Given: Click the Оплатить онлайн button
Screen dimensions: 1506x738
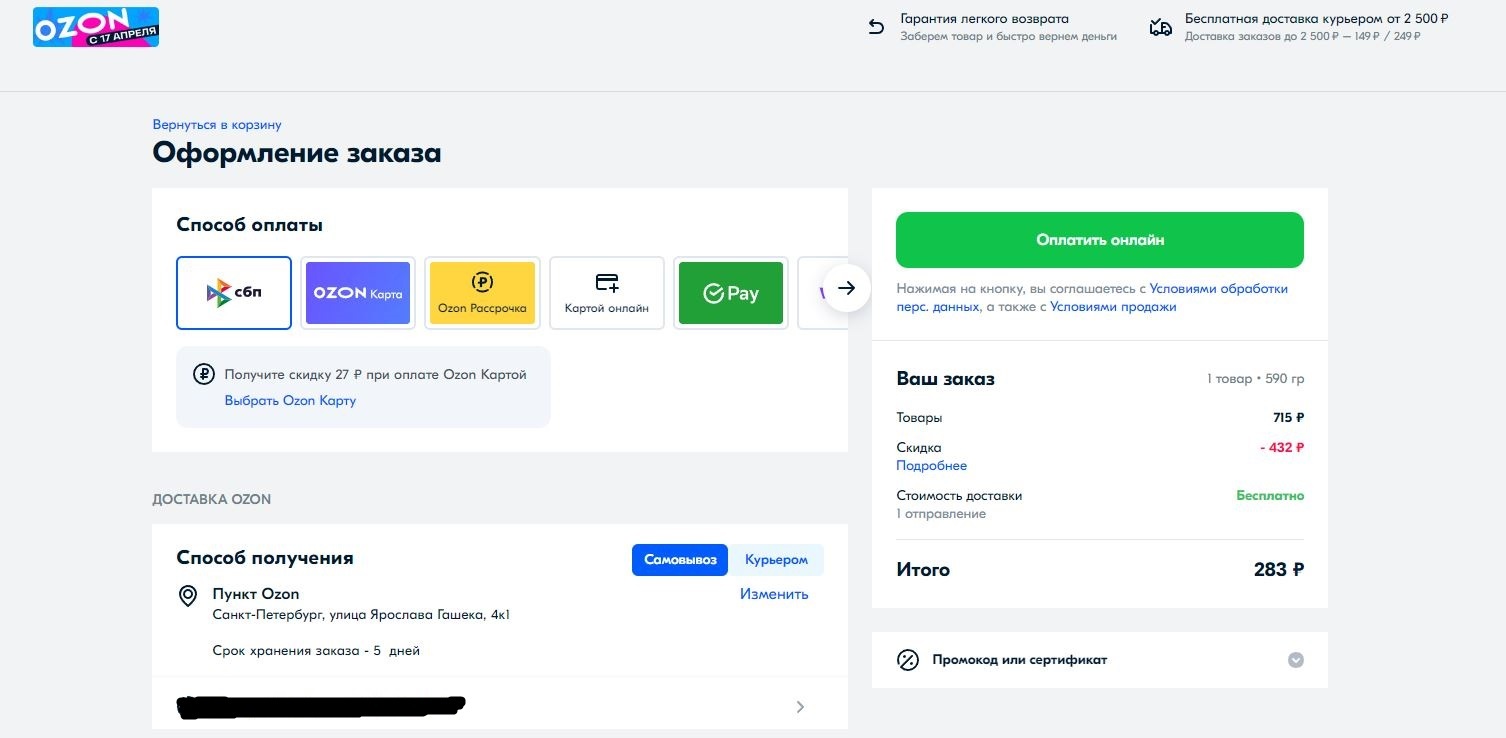Looking at the screenshot, I should 1100,240.
